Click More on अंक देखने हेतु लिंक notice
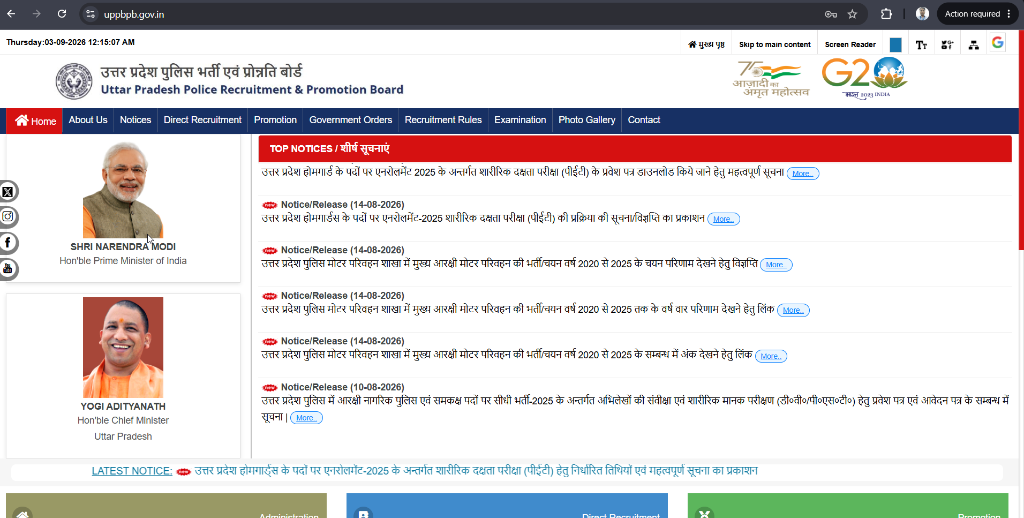1024x518 pixels. click(x=771, y=357)
